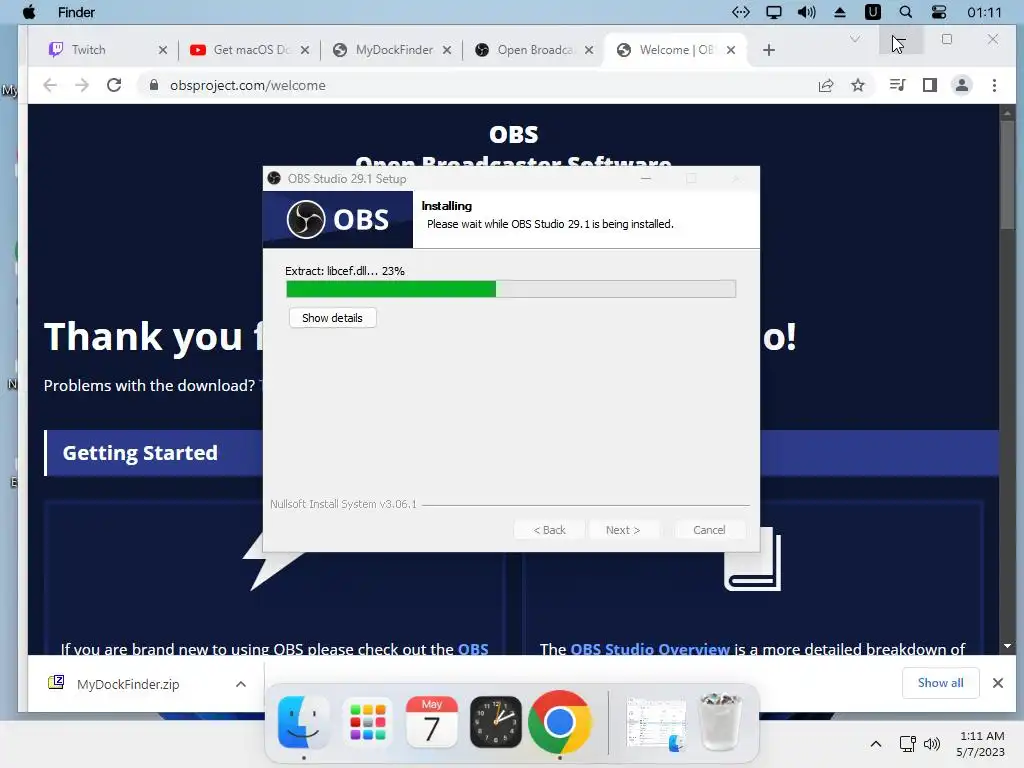
Task: Share this page icon
Action: 826,85
